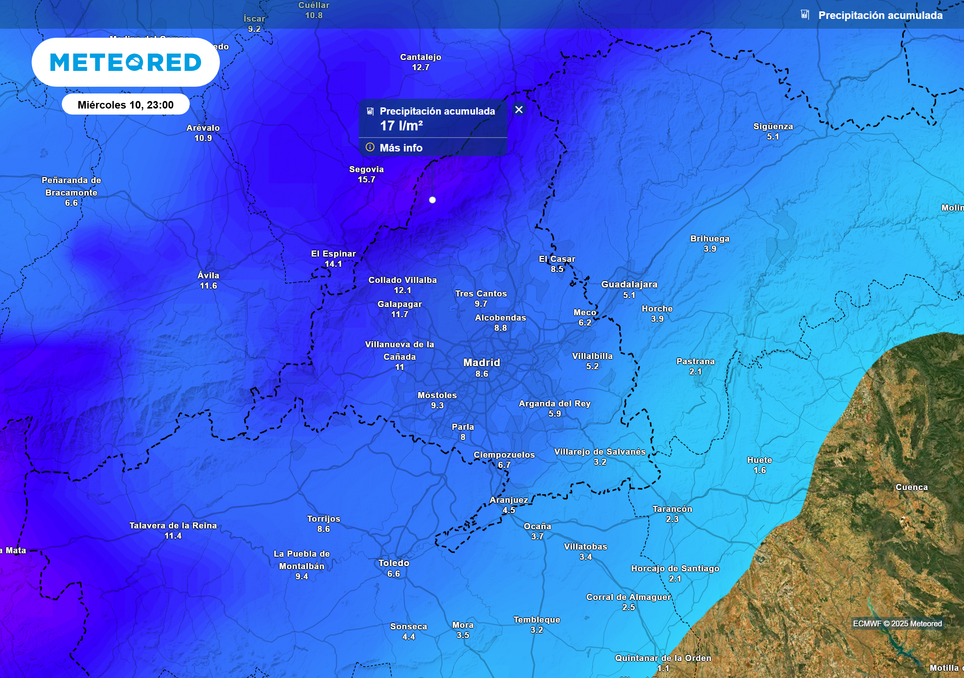This screenshot has height=678, width=964.
Task: Select the Aranjuez label on the map
Action: click(508, 500)
